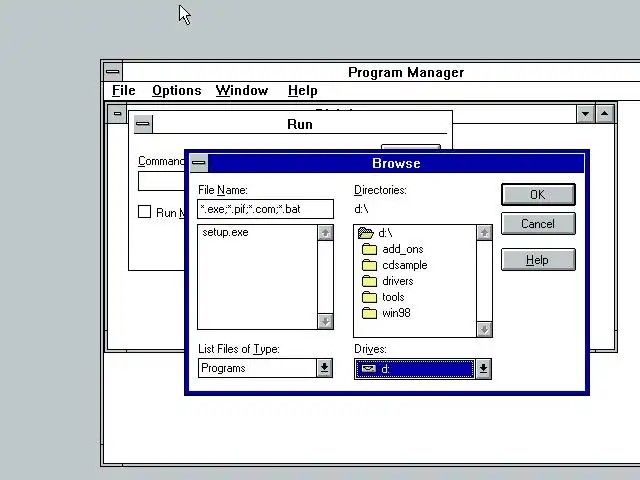Click the Browse title bar
The height and width of the screenshot is (480, 640).
(396, 163)
